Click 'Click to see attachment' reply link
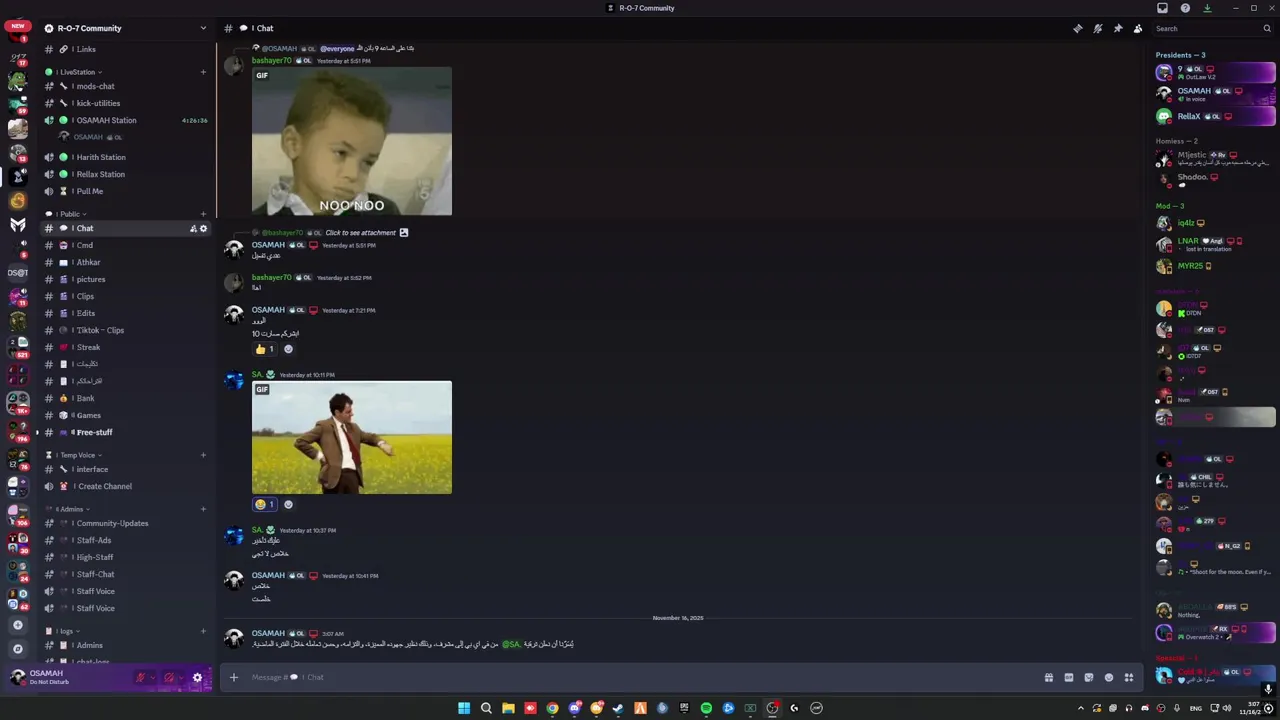The height and width of the screenshot is (720, 1280). [360, 233]
